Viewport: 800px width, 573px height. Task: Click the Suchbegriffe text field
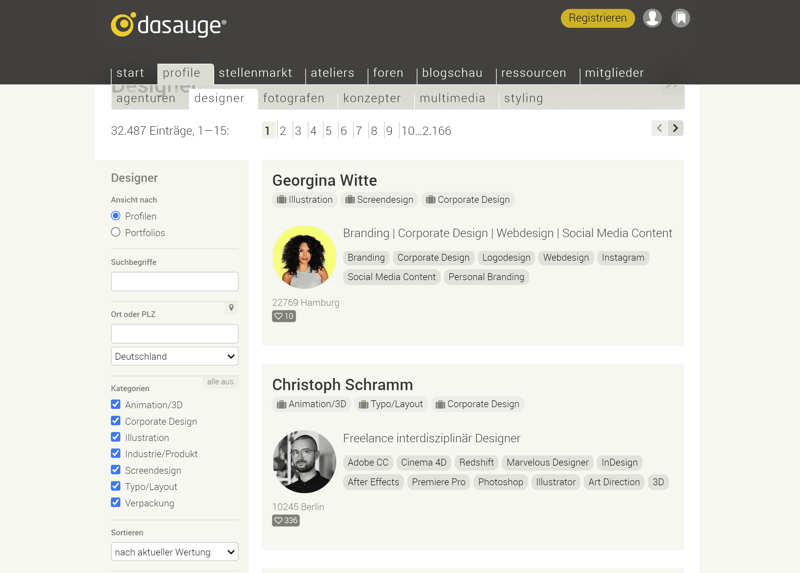[x=174, y=282]
